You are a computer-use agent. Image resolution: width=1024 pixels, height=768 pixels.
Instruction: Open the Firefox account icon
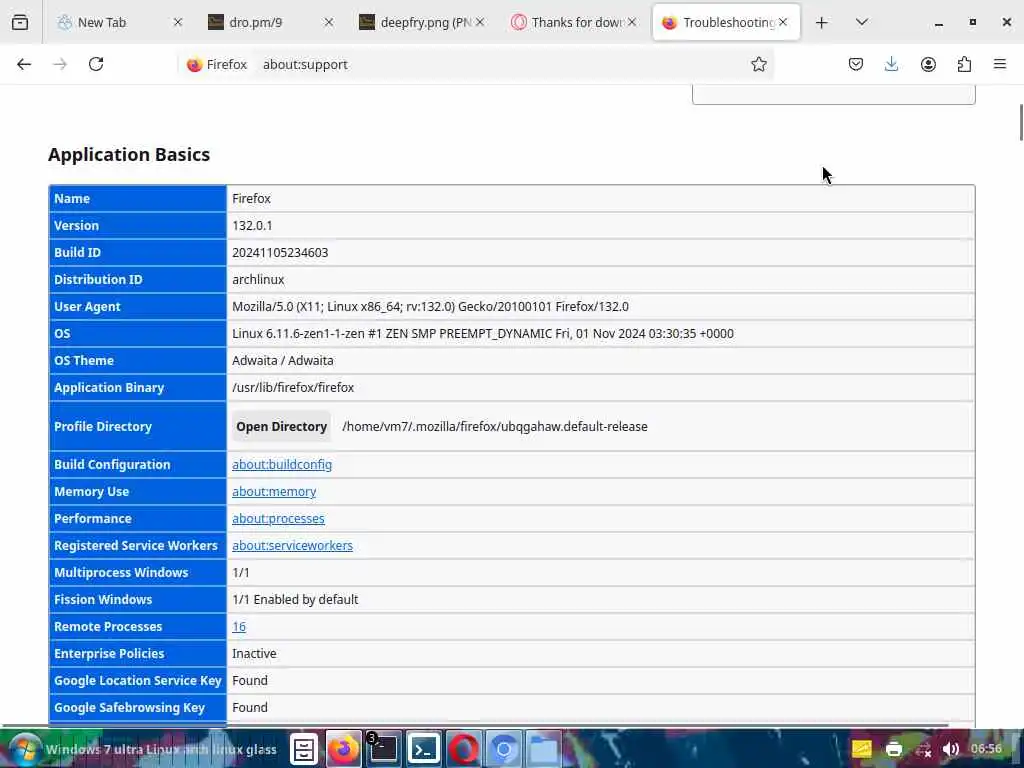click(928, 64)
